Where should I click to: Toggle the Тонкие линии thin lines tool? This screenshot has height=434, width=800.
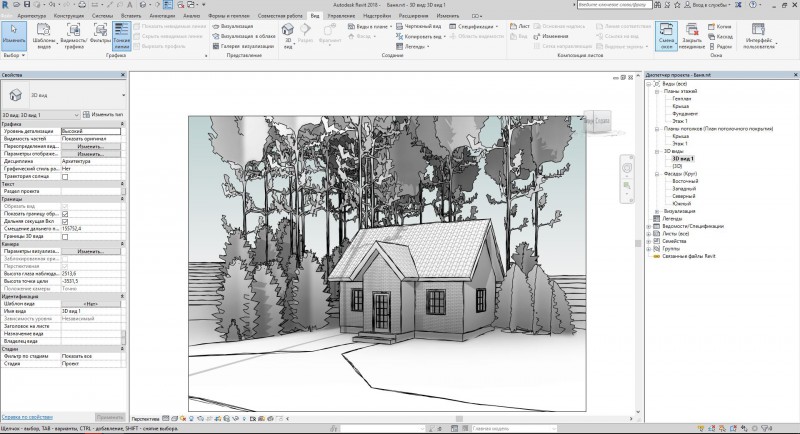coord(121,36)
